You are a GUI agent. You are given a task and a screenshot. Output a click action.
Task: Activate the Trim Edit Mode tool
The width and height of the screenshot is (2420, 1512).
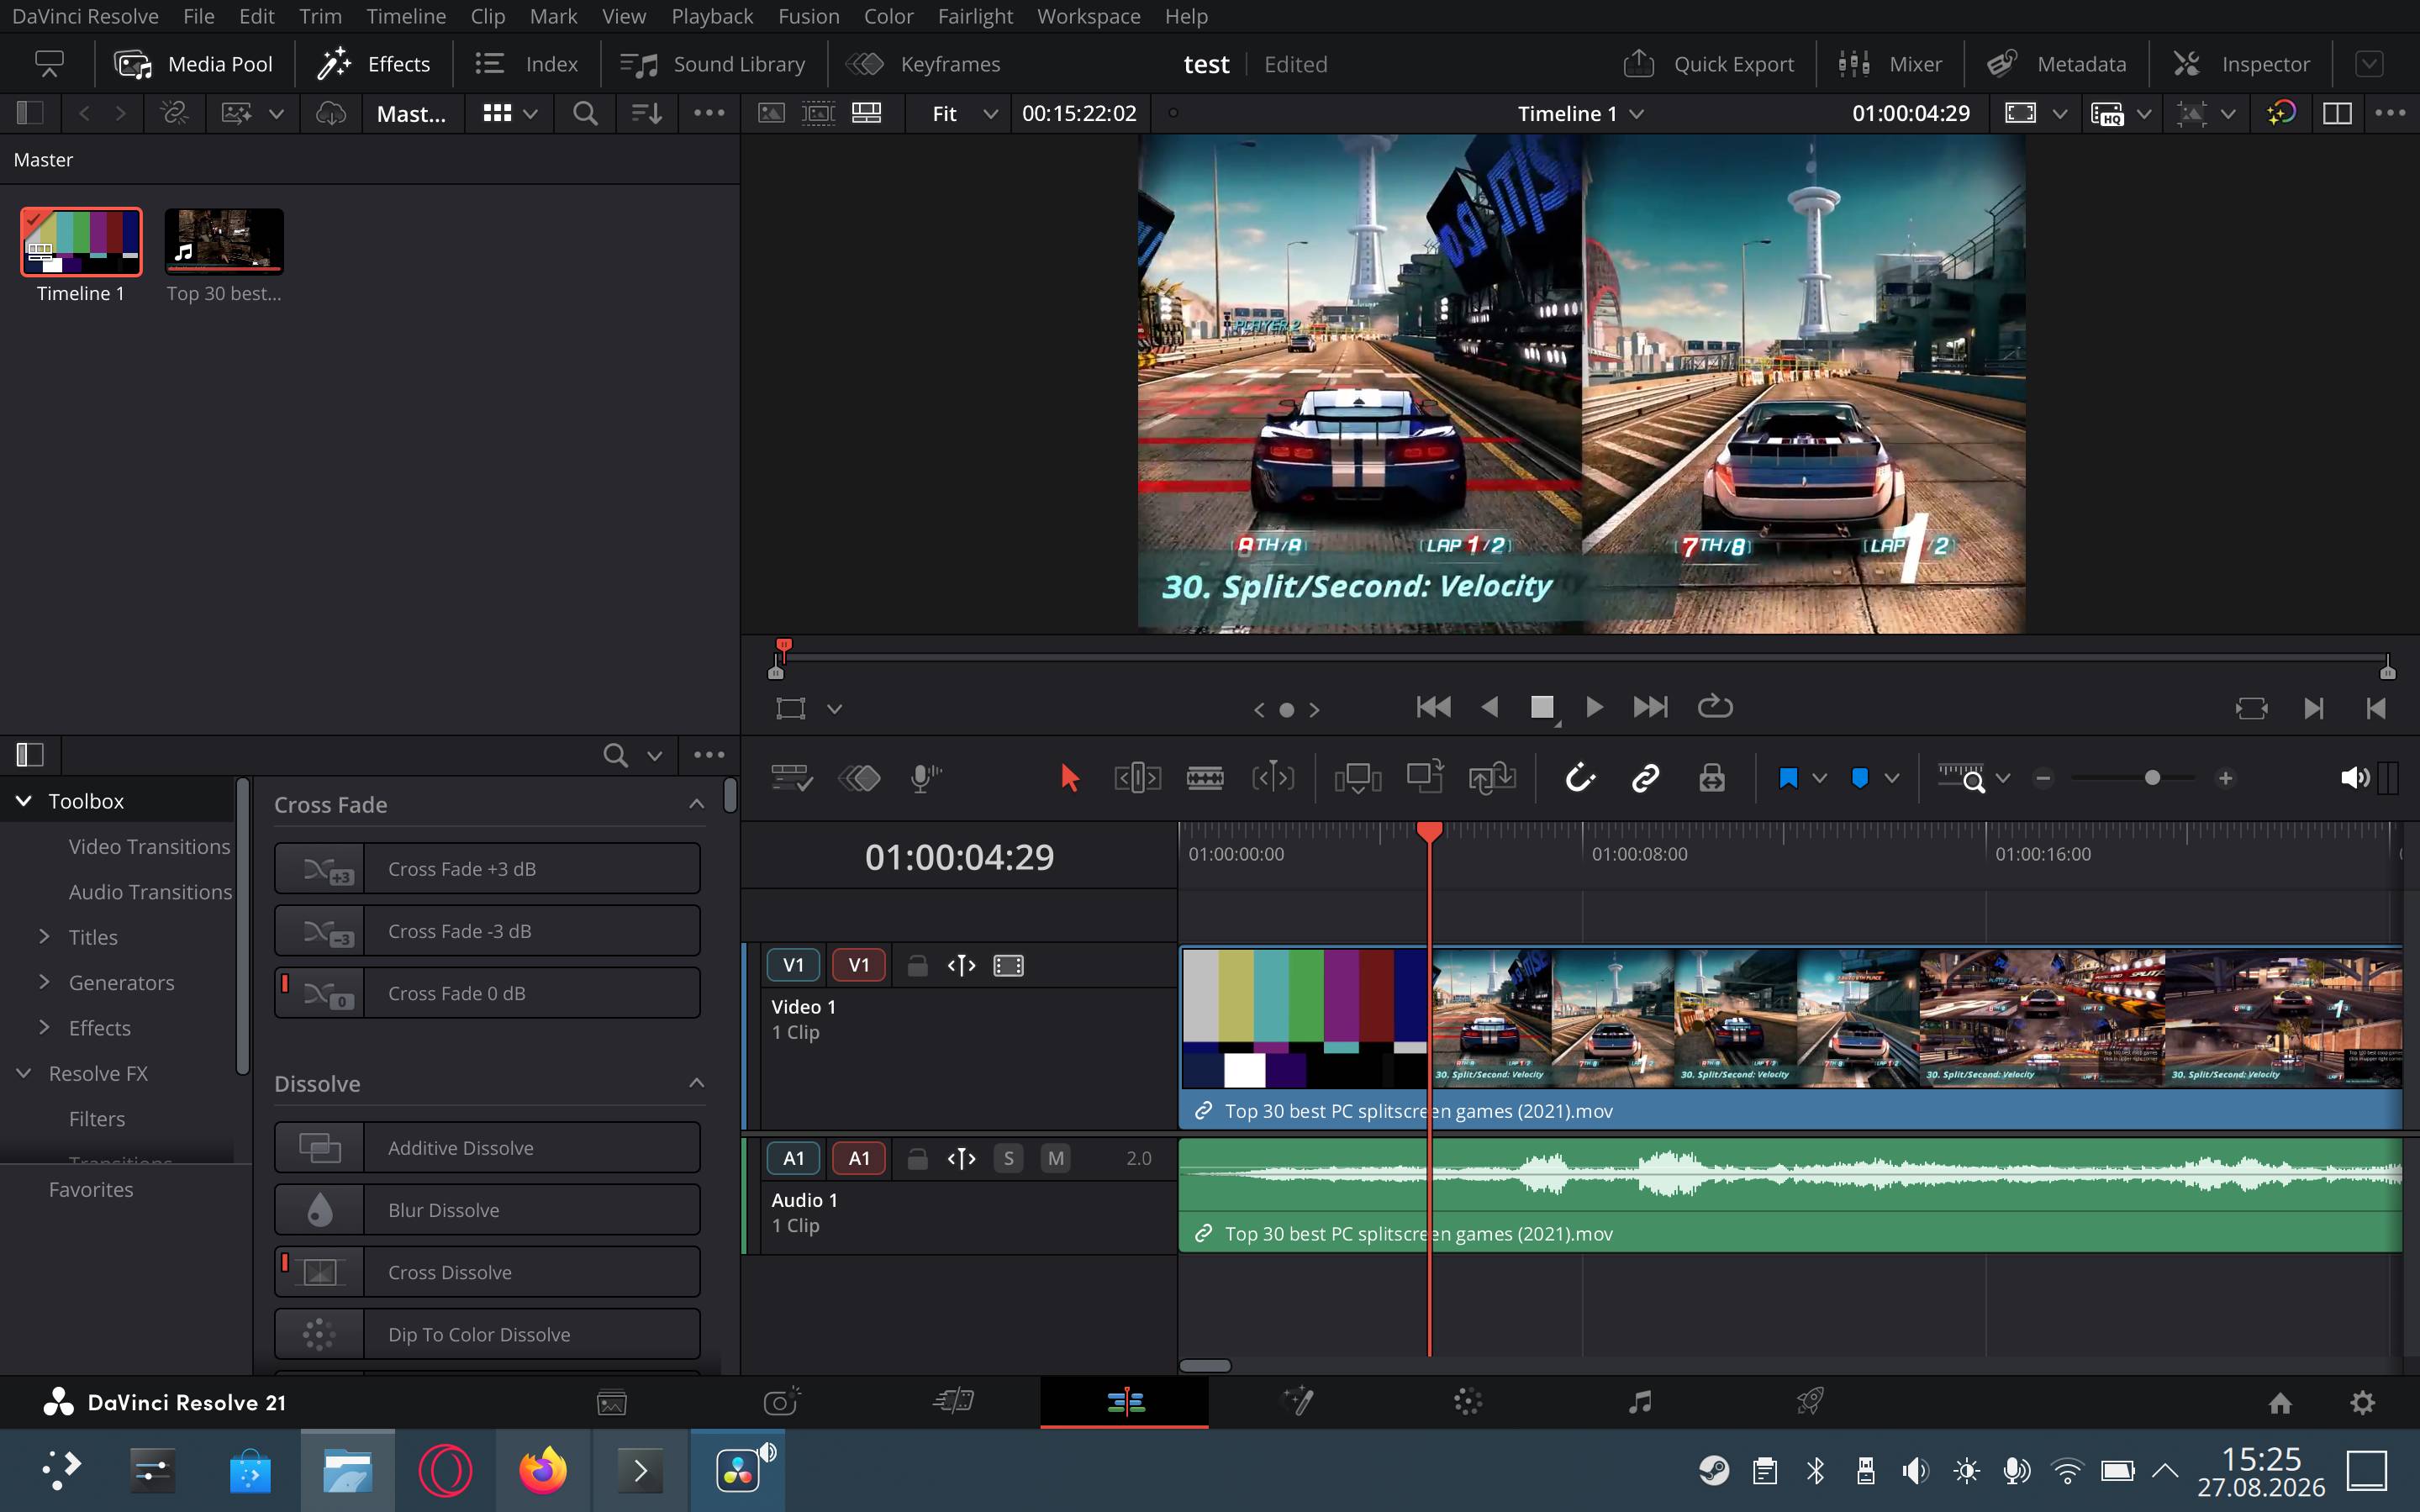pos(1137,778)
